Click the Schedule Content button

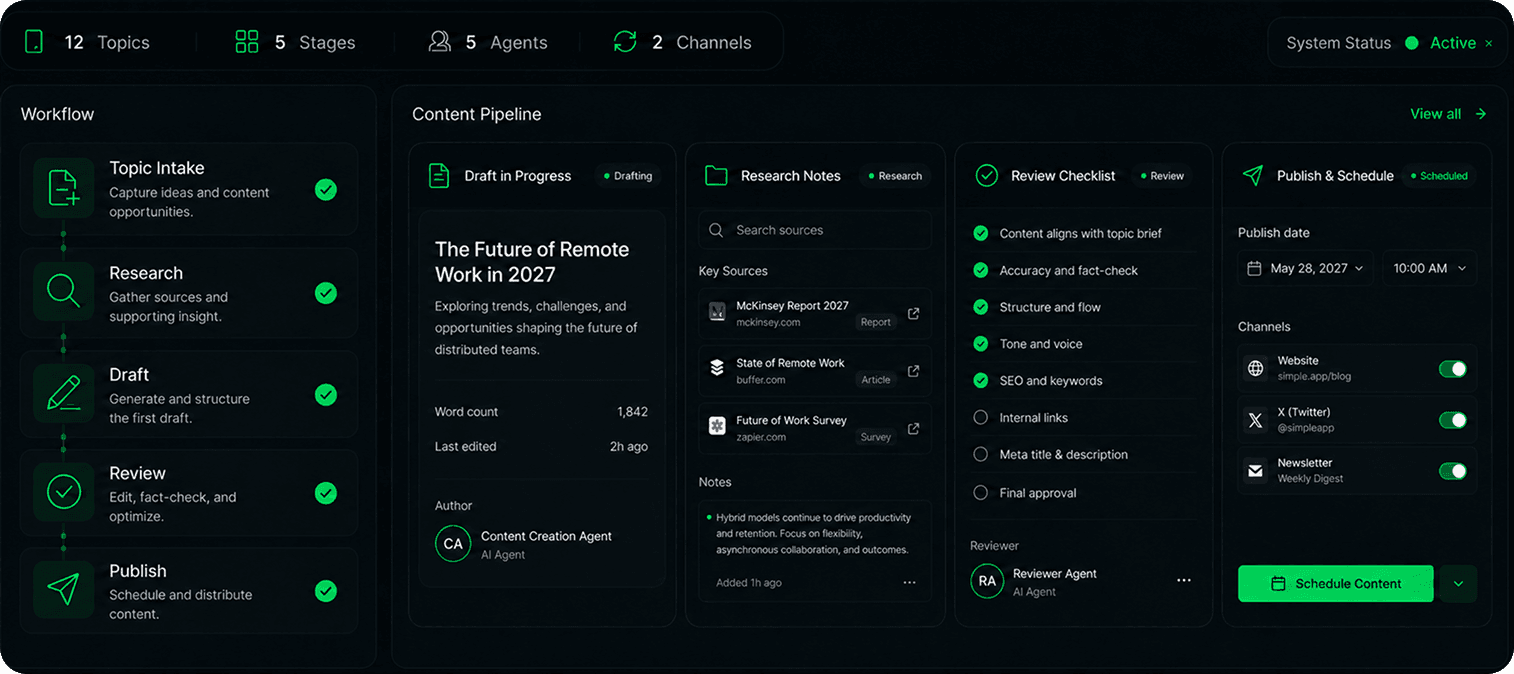click(1335, 584)
